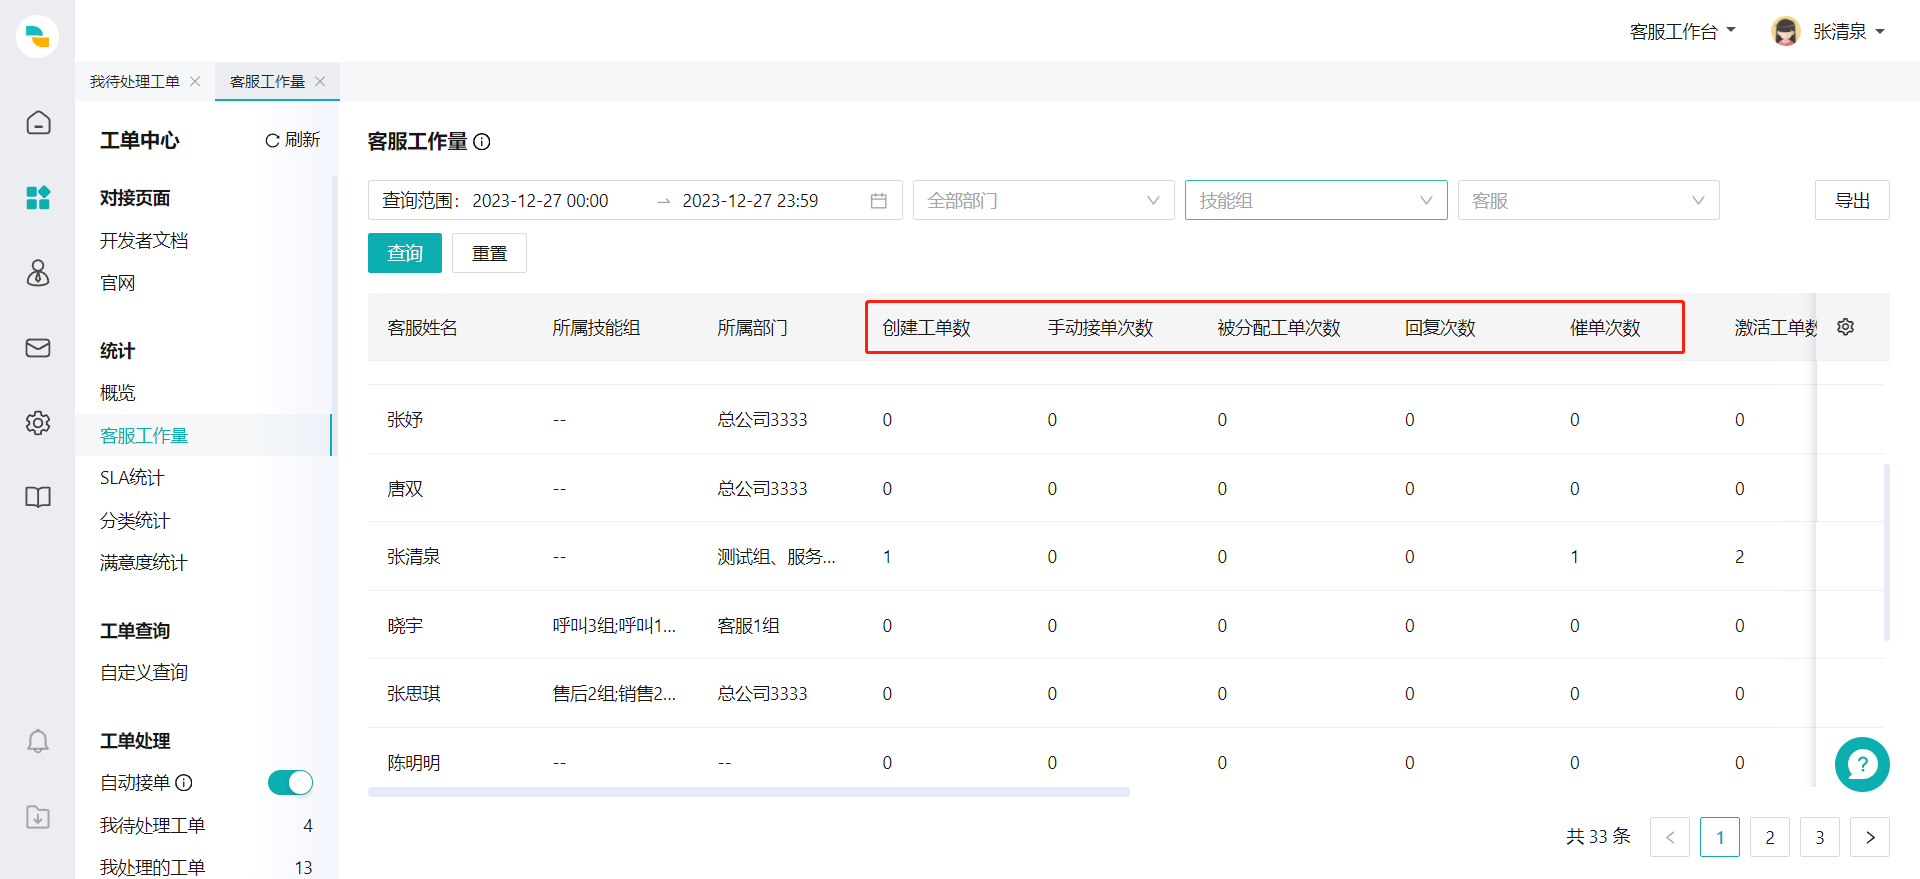Click the 客服1组 department cell
The image size is (1920, 879).
pyautogui.click(x=749, y=626)
